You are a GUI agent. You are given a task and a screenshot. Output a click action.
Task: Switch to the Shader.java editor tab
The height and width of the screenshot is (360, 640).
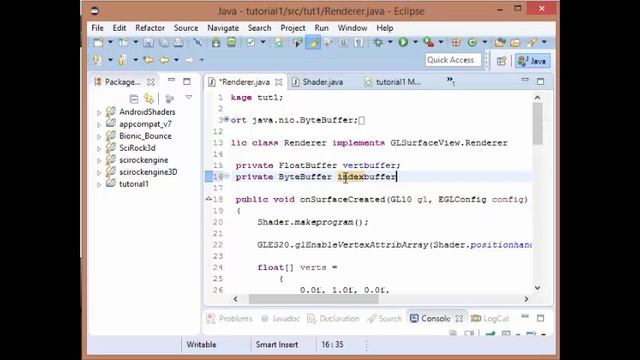pyautogui.click(x=318, y=82)
